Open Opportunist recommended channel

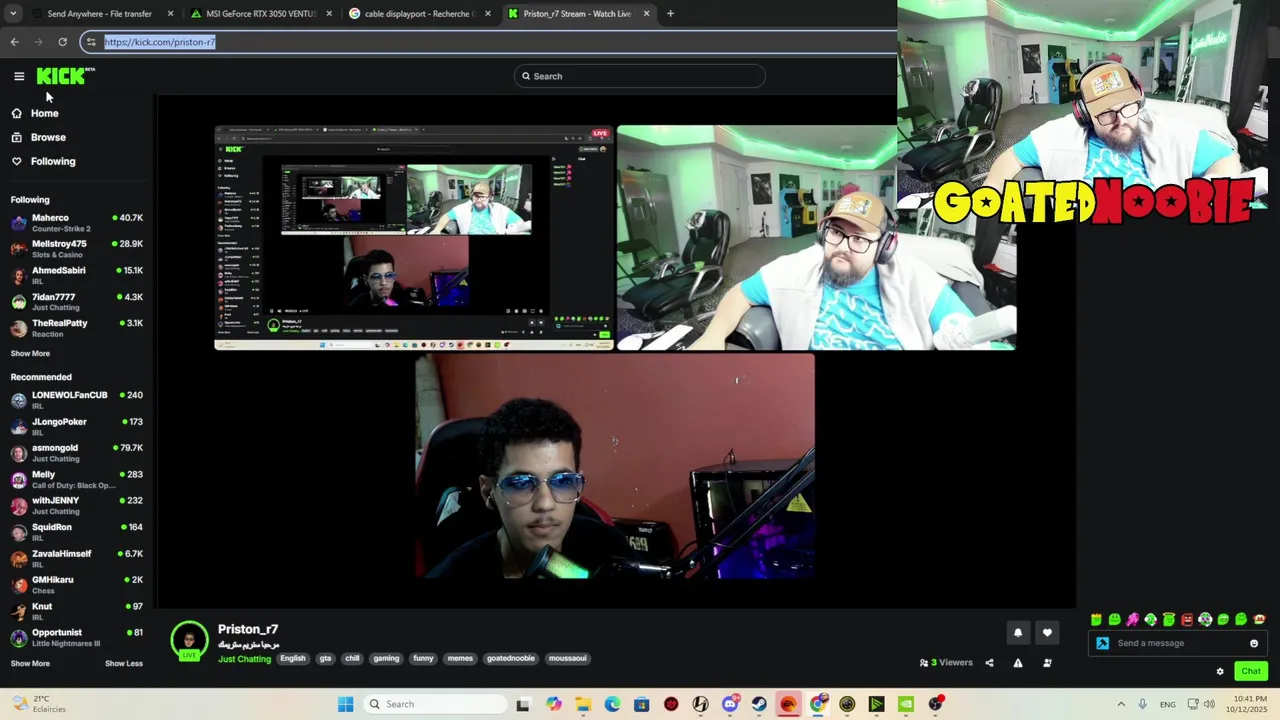(76, 637)
